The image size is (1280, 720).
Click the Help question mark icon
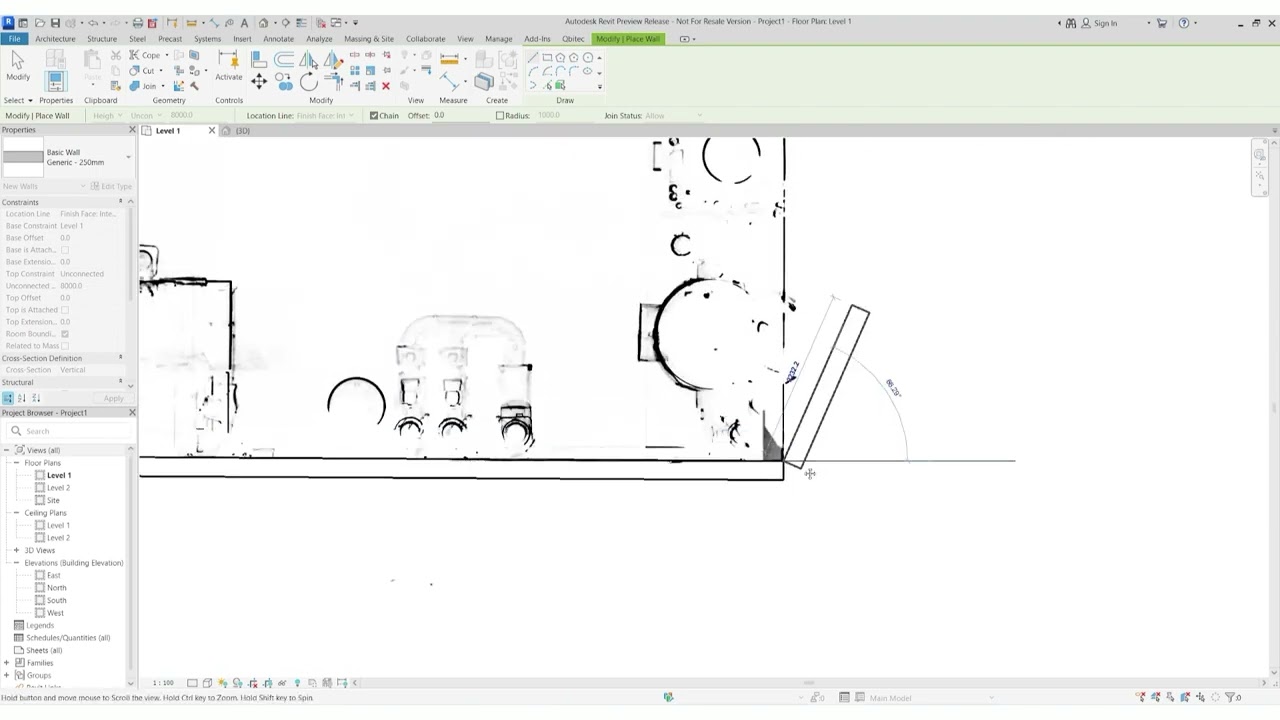(x=1184, y=23)
